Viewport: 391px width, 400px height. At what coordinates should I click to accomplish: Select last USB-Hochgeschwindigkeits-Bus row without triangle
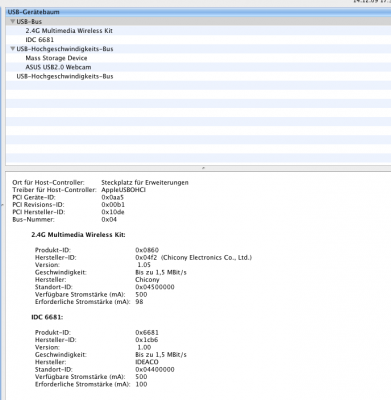198,76
